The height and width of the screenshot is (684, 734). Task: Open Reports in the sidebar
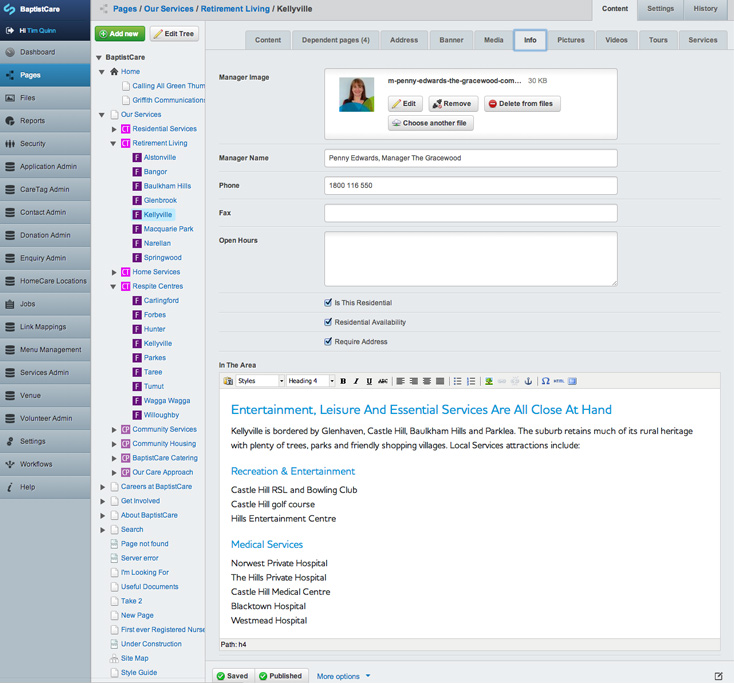(x=45, y=121)
